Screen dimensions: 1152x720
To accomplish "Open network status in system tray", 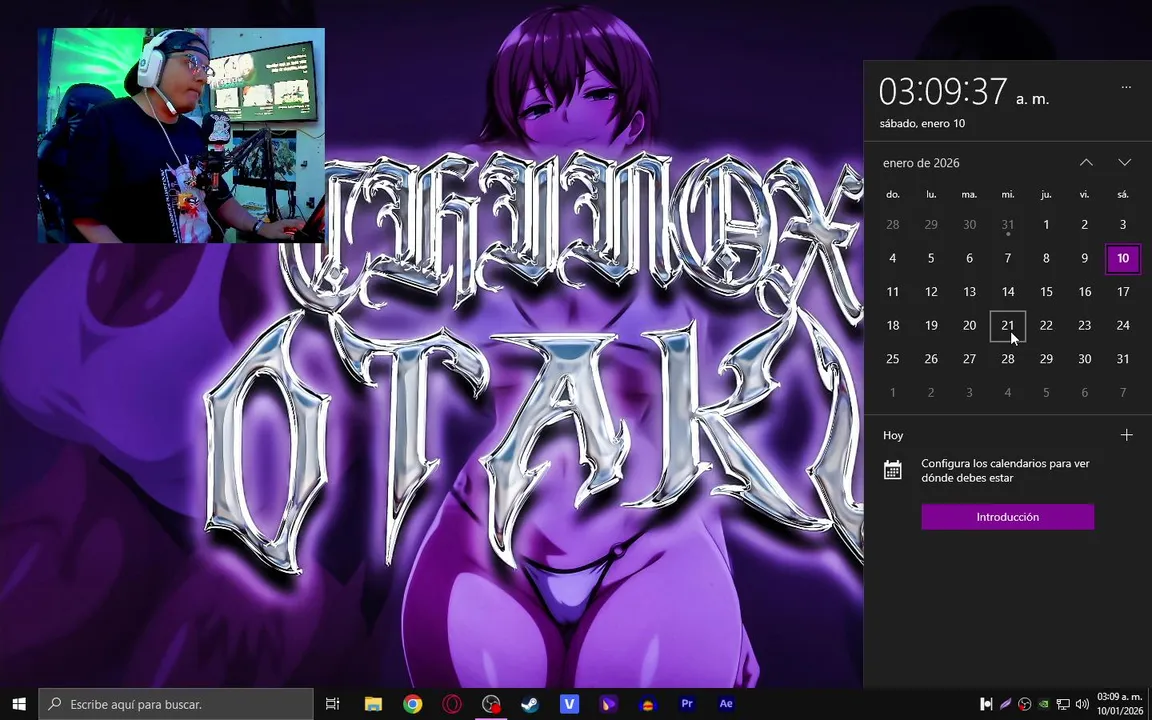I will point(1063,704).
